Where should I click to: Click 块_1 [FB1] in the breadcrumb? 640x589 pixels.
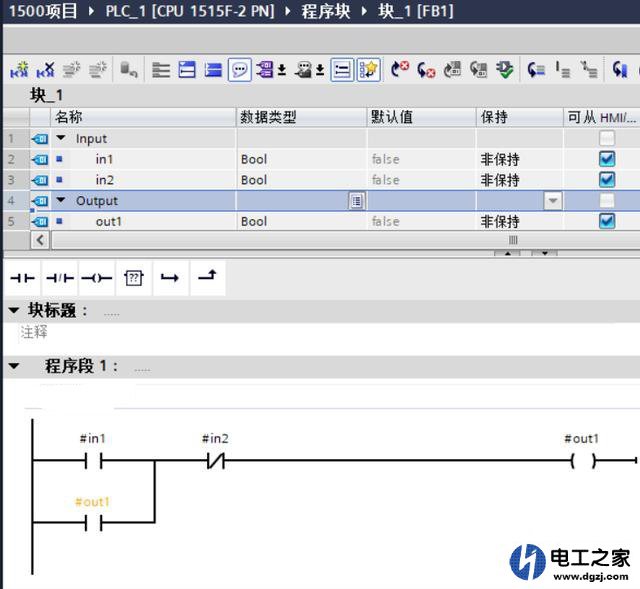click(x=416, y=11)
